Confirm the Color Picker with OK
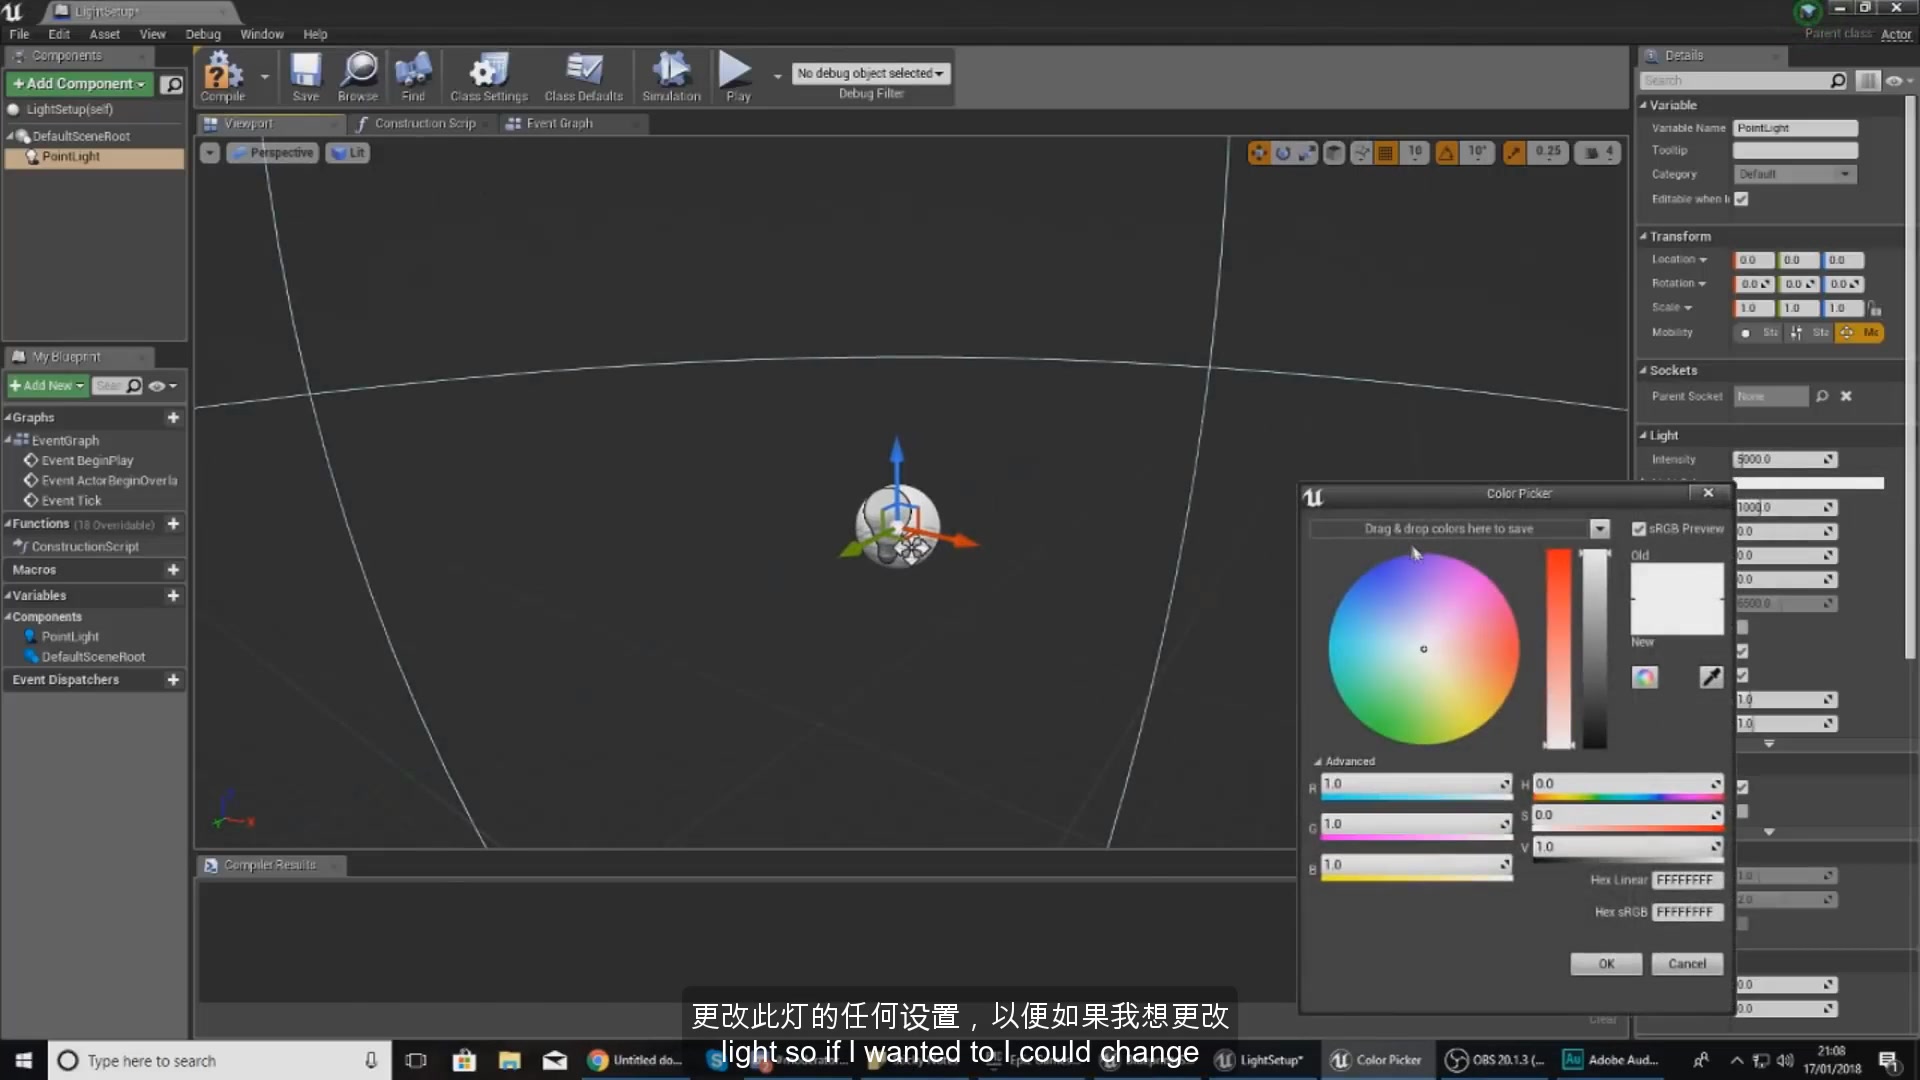The height and width of the screenshot is (1080, 1920). tap(1606, 963)
